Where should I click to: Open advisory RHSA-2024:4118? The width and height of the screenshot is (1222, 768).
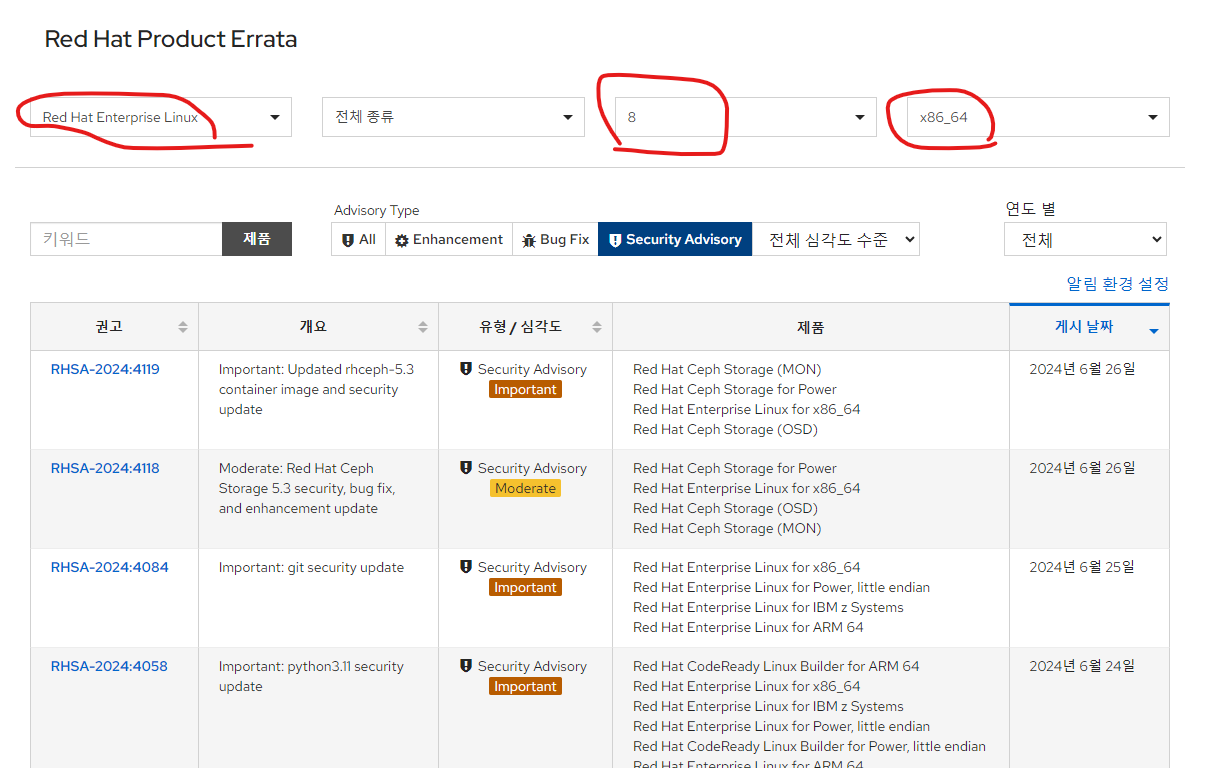[105, 468]
